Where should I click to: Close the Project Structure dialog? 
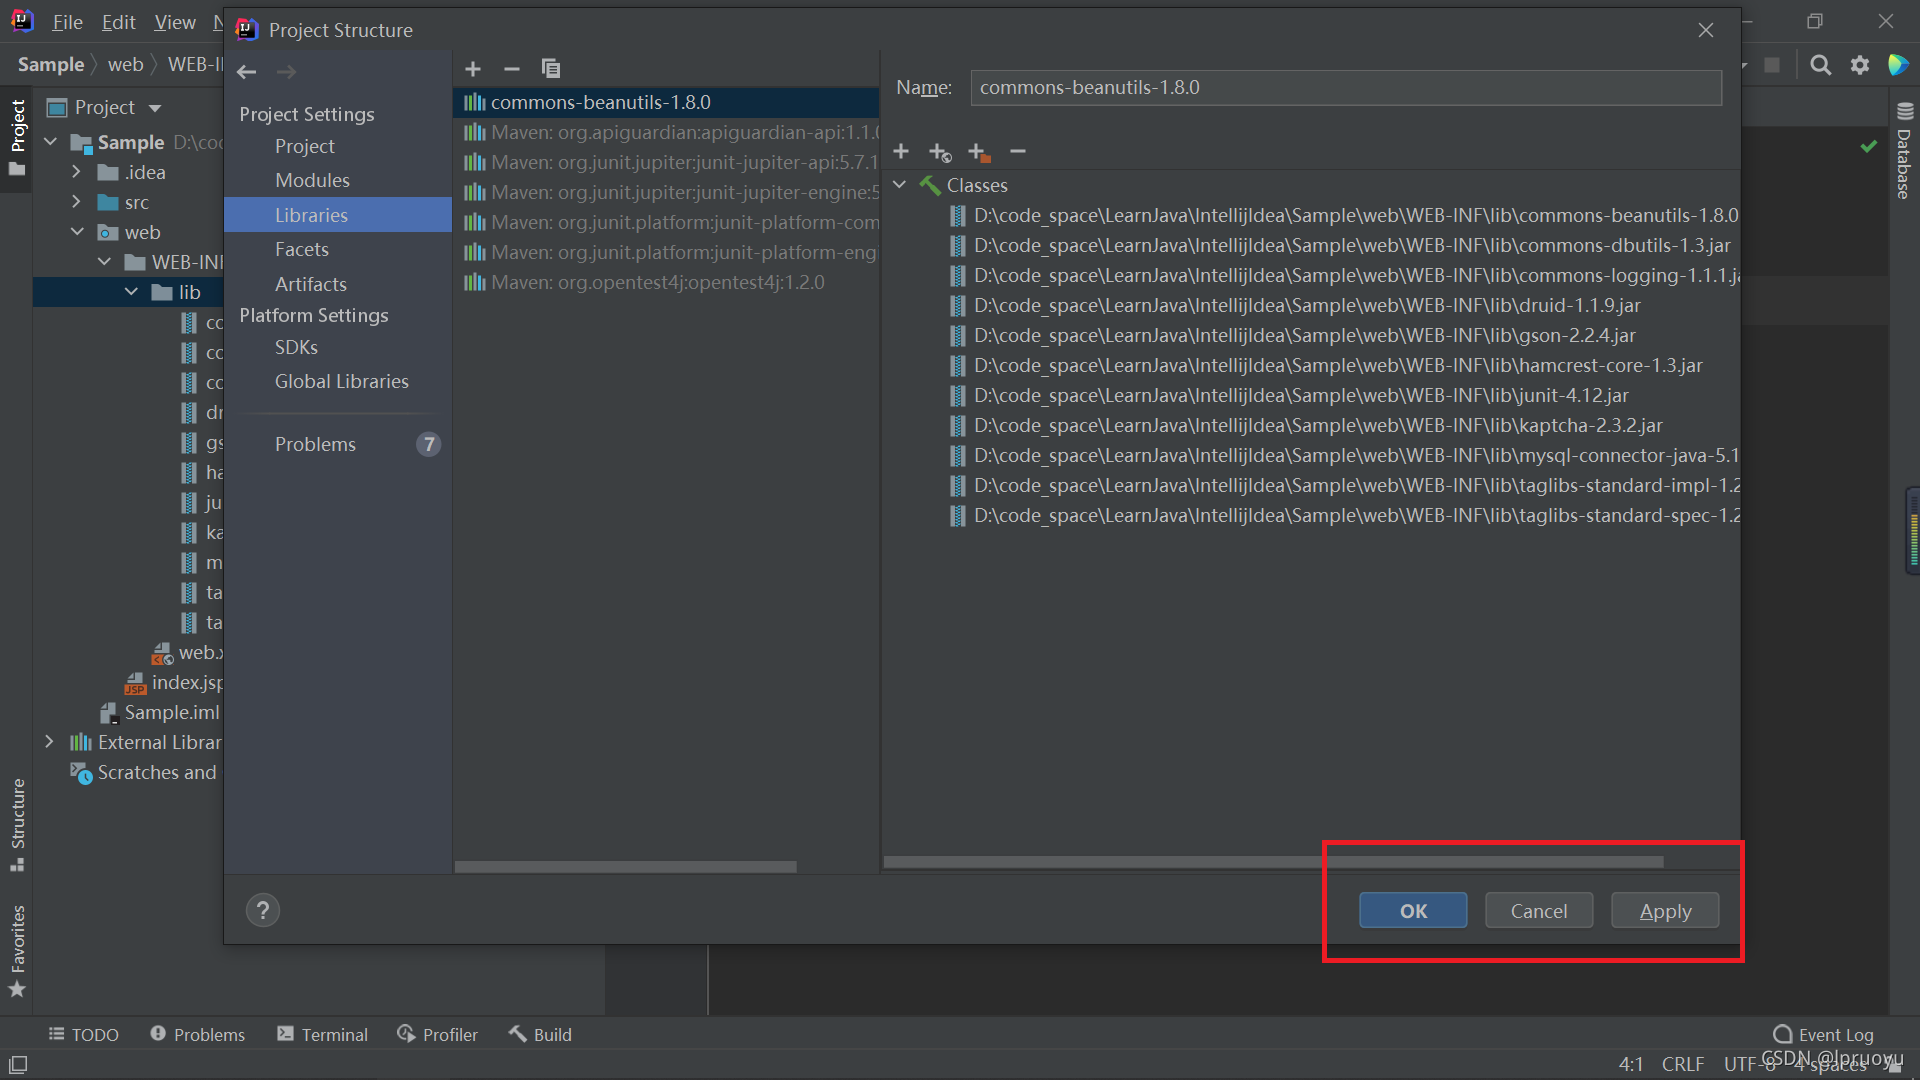click(1706, 30)
